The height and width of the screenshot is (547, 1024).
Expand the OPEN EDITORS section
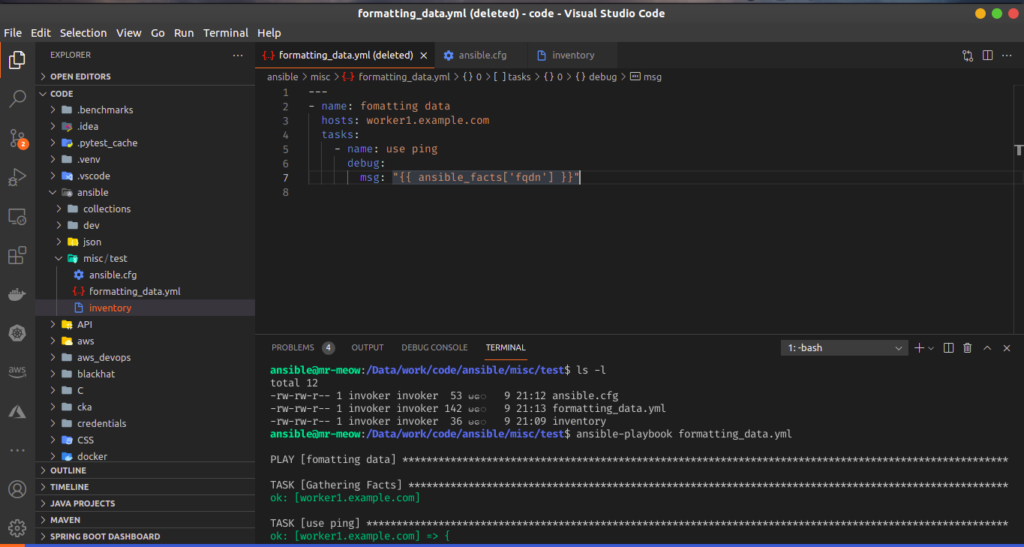click(145, 76)
